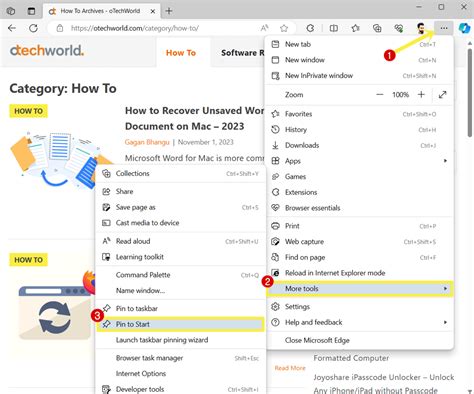Image resolution: width=474 pixels, height=394 pixels.
Task: Select Web capture menu entry
Action: [359, 242]
